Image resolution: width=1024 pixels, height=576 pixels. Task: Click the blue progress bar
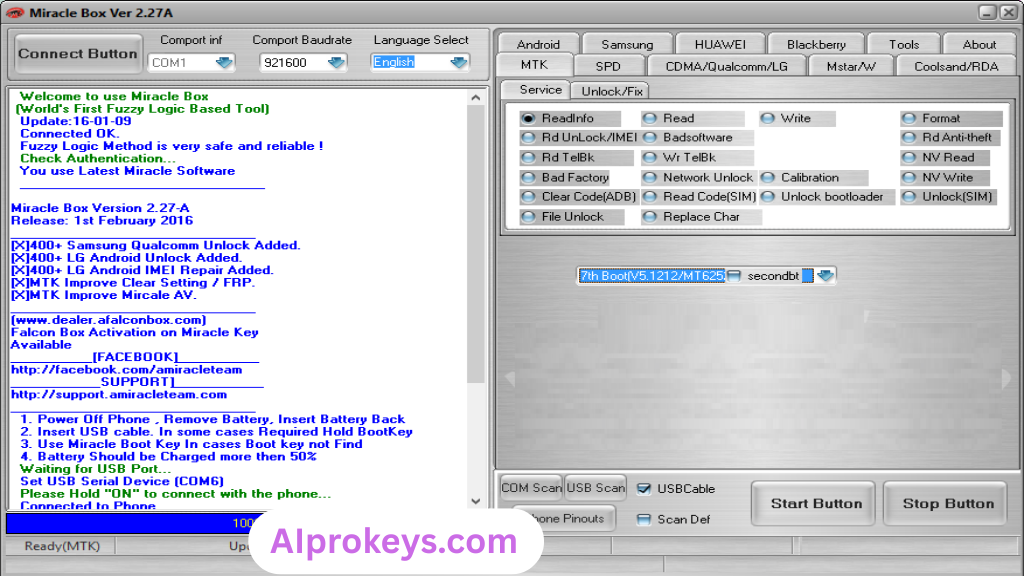pyautogui.click(x=136, y=523)
